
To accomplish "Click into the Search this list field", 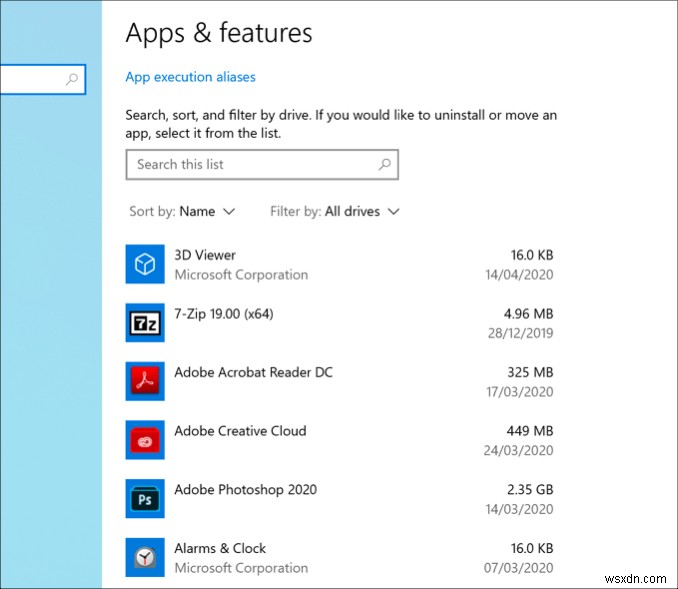I will coord(262,165).
